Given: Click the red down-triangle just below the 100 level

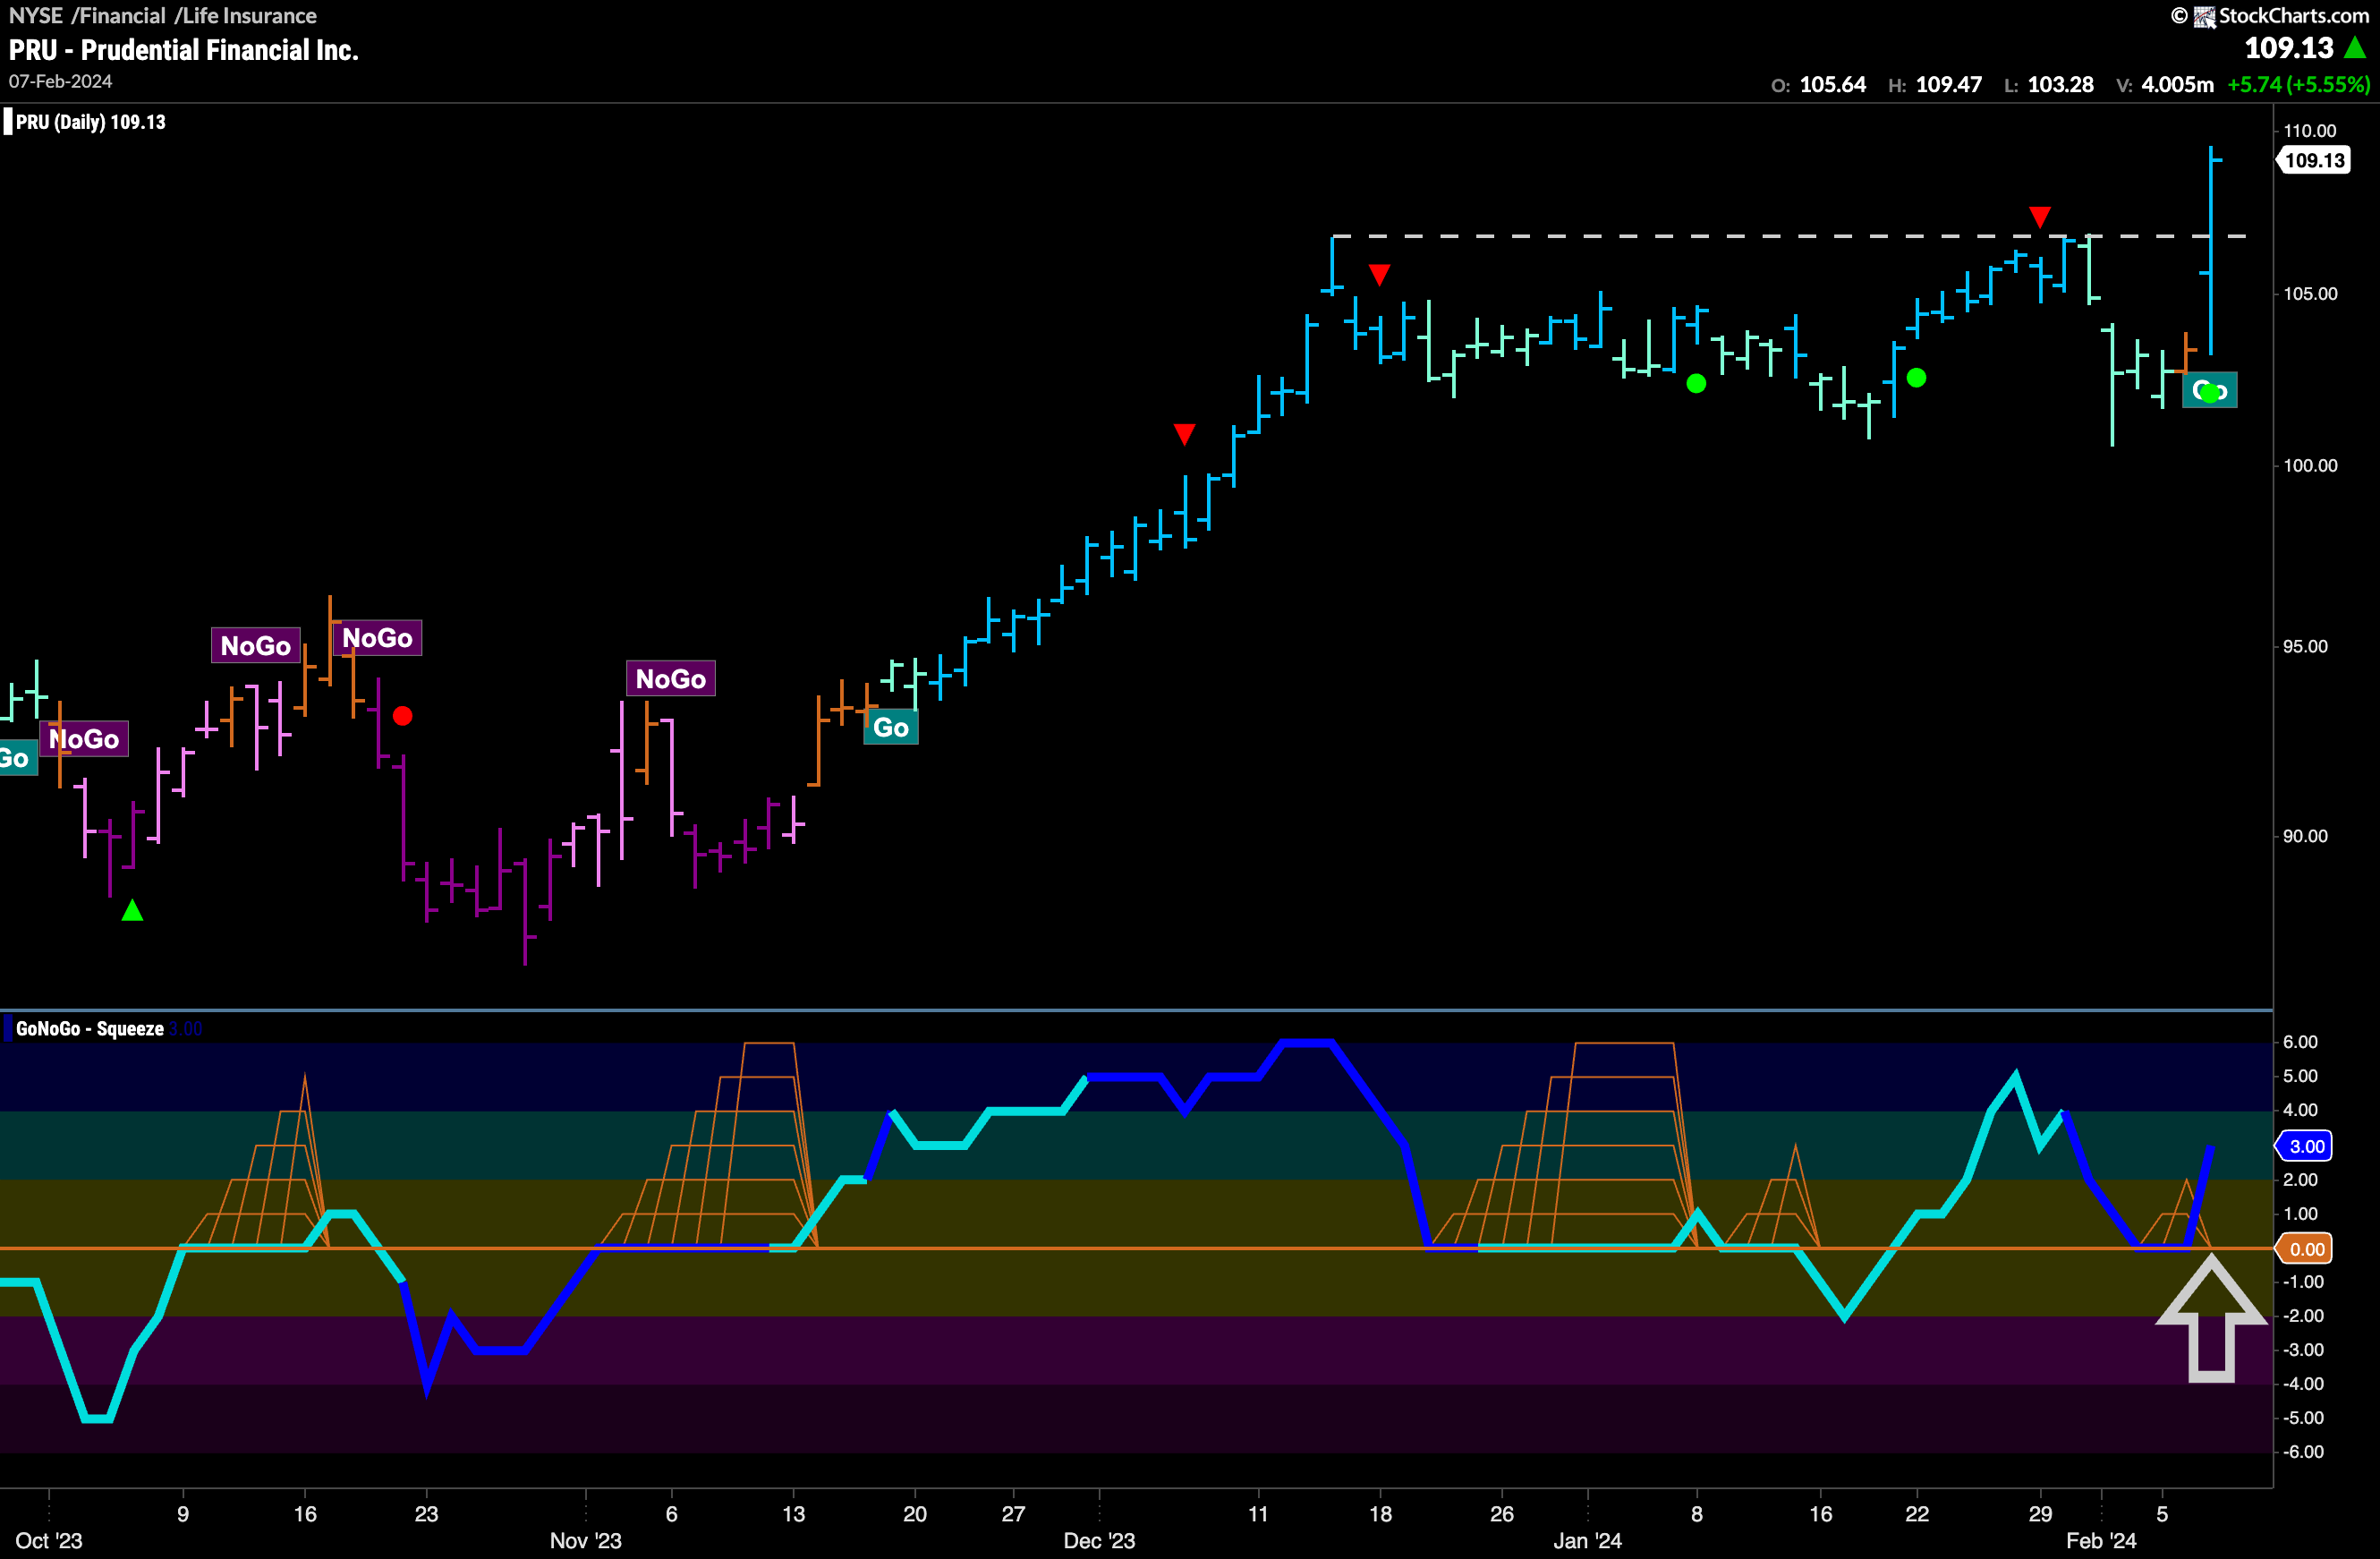Looking at the screenshot, I should coord(1184,434).
